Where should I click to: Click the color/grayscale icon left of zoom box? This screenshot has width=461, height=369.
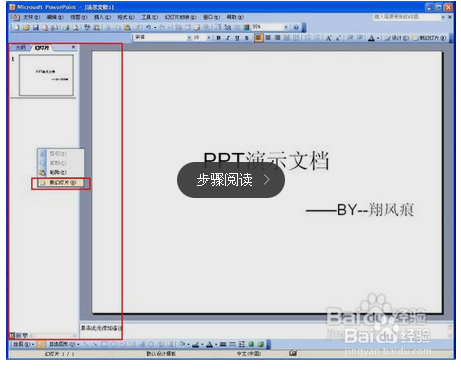(x=246, y=27)
